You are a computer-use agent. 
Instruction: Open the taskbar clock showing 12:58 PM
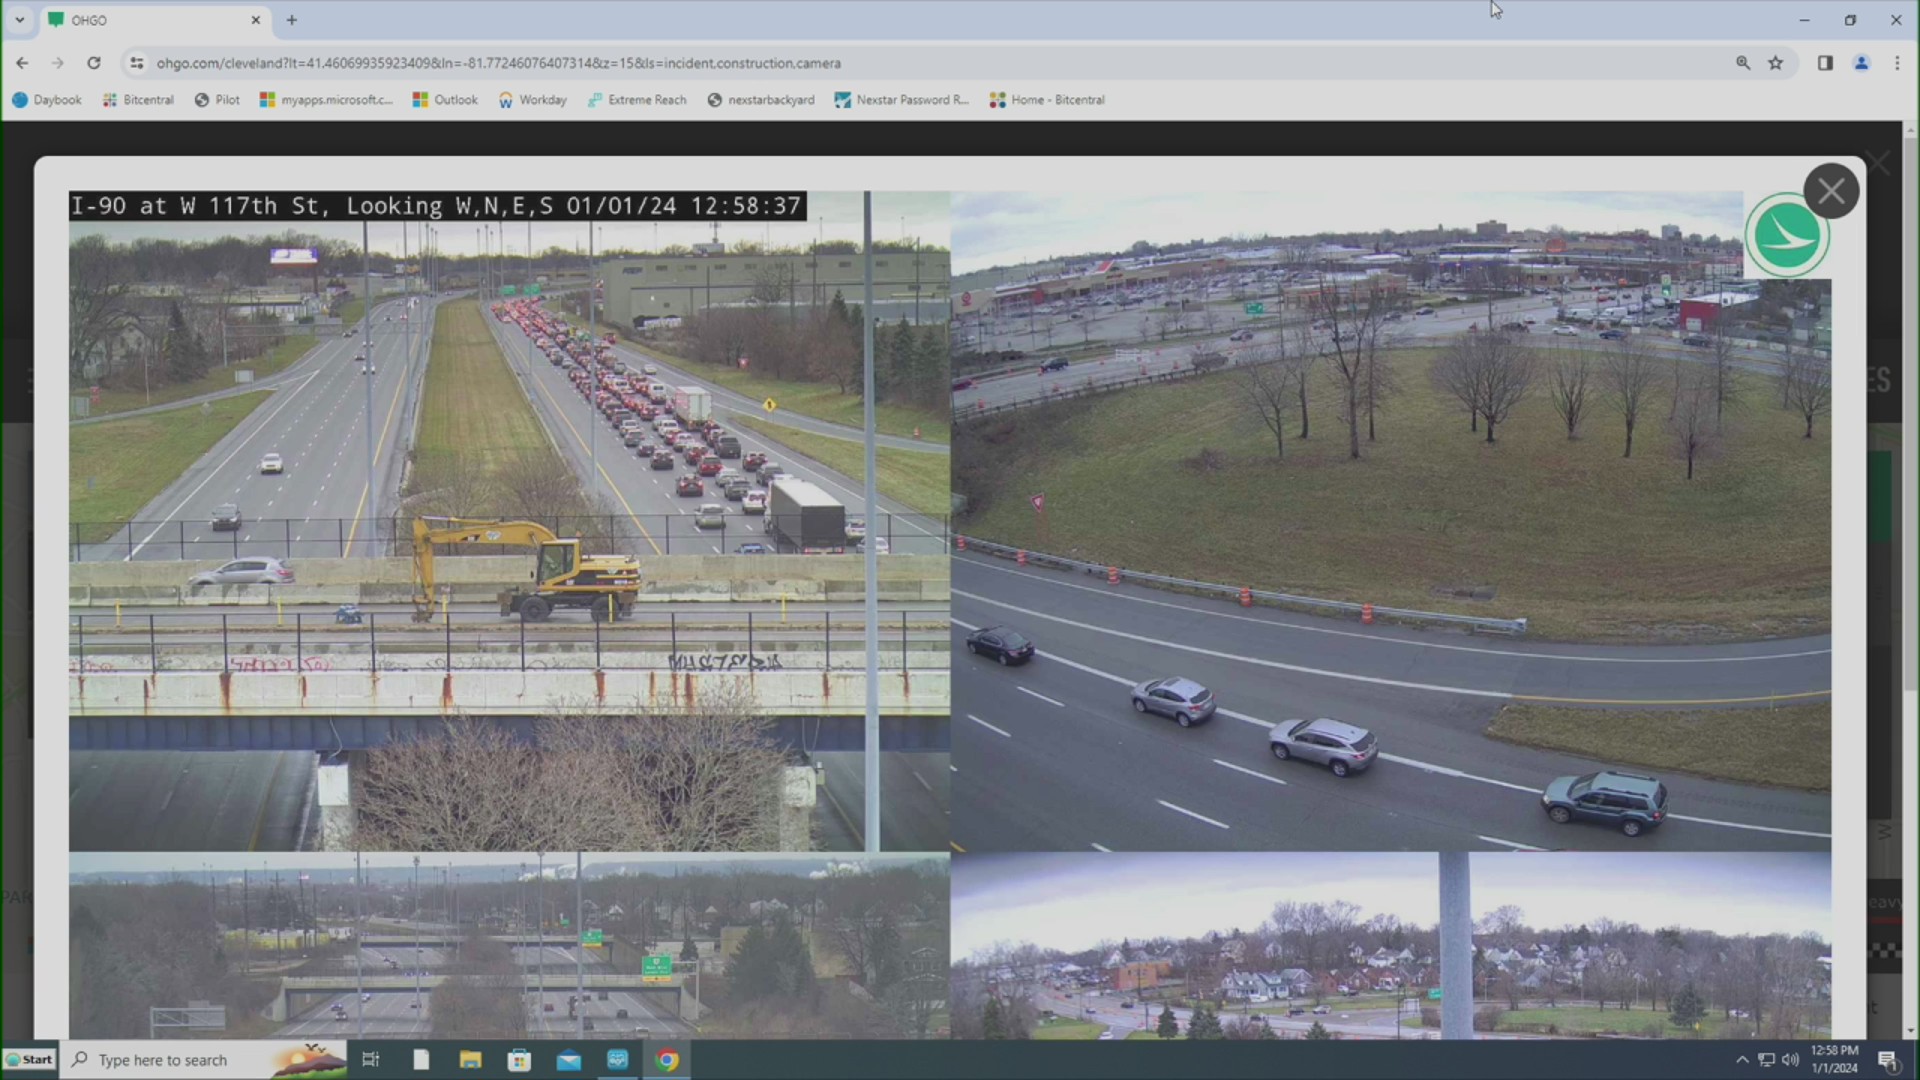pyautogui.click(x=1834, y=1060)
